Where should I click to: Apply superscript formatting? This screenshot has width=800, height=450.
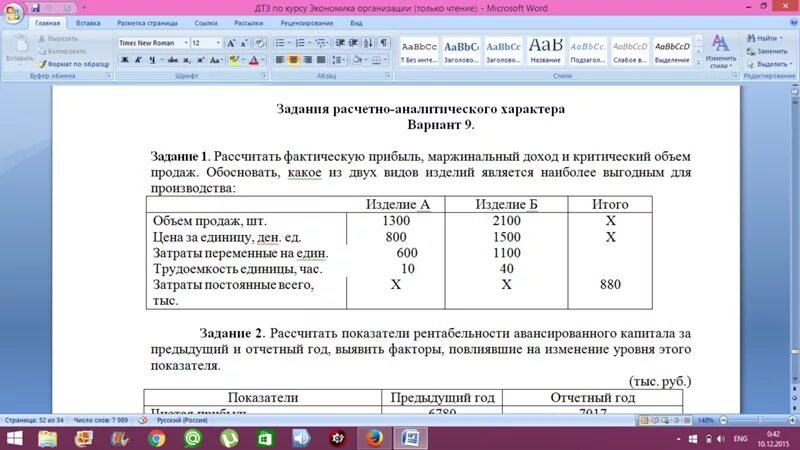[x=201, y=60]
